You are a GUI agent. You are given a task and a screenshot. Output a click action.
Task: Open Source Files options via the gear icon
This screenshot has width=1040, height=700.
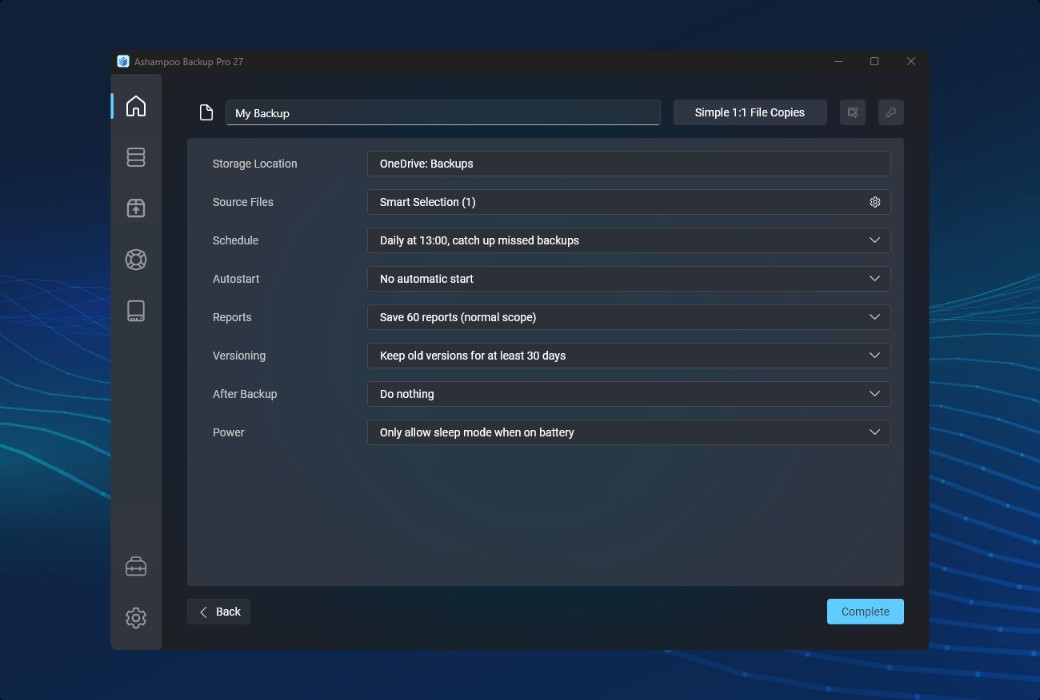pyautogui.click(x=874, y=201)
